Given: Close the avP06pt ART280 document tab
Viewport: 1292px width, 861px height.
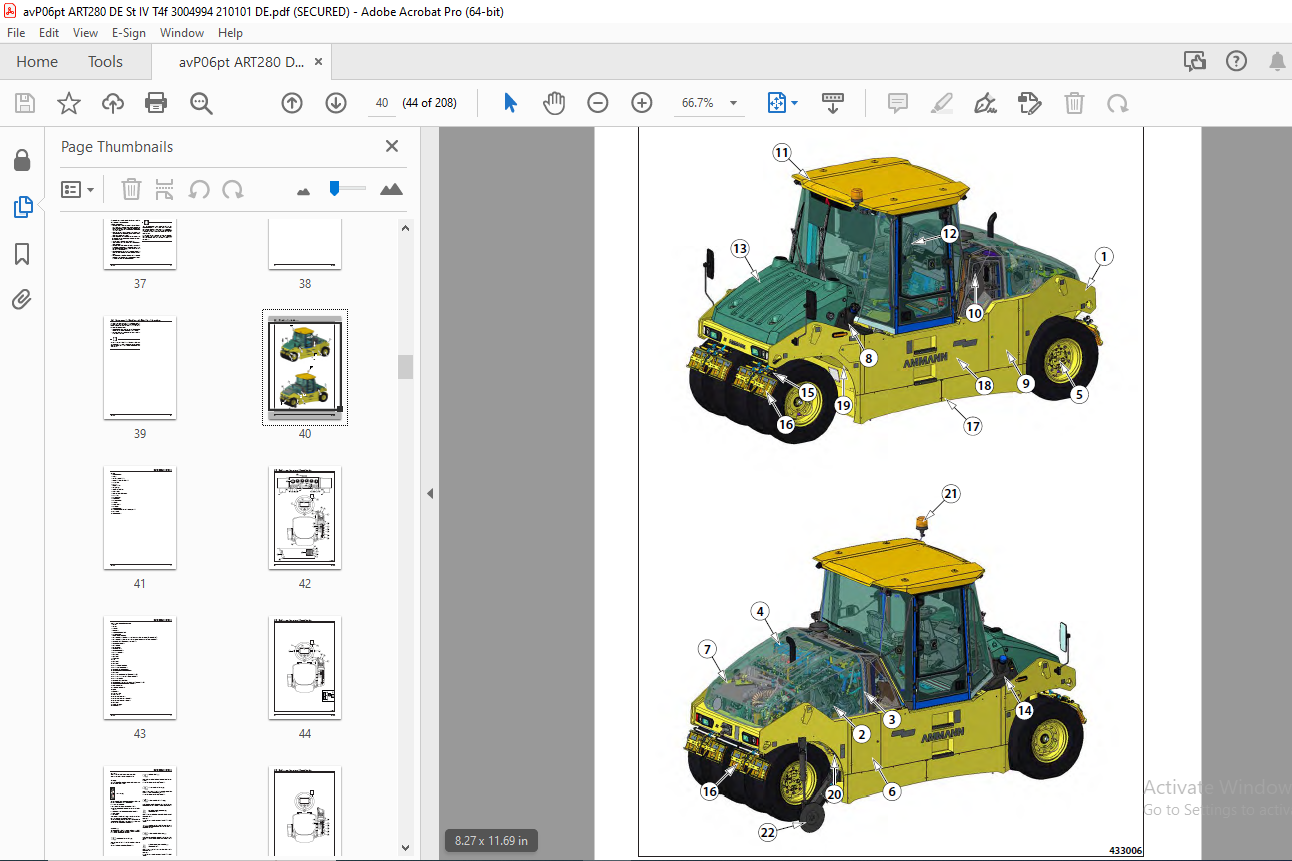Looking at the screenshot, I should pos(318,62).
